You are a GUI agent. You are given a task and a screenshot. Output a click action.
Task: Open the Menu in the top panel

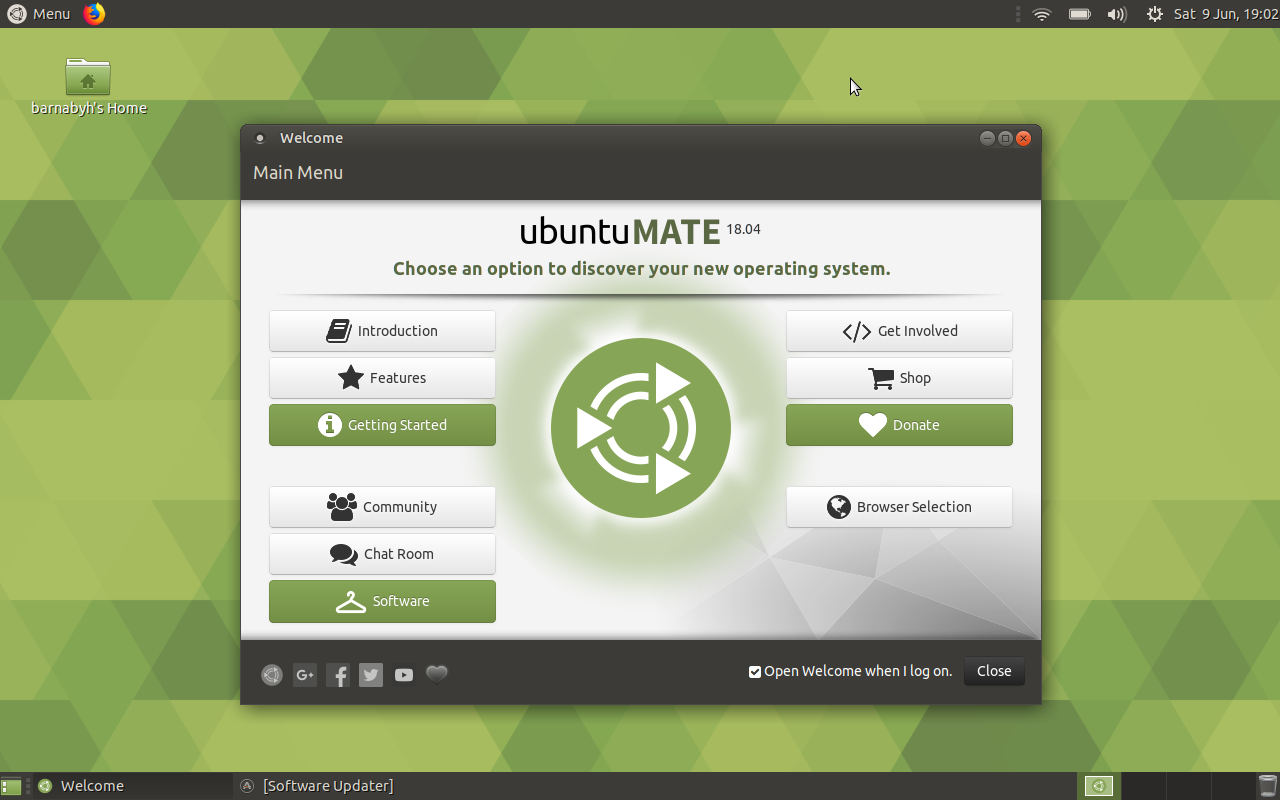click(39, 14)
